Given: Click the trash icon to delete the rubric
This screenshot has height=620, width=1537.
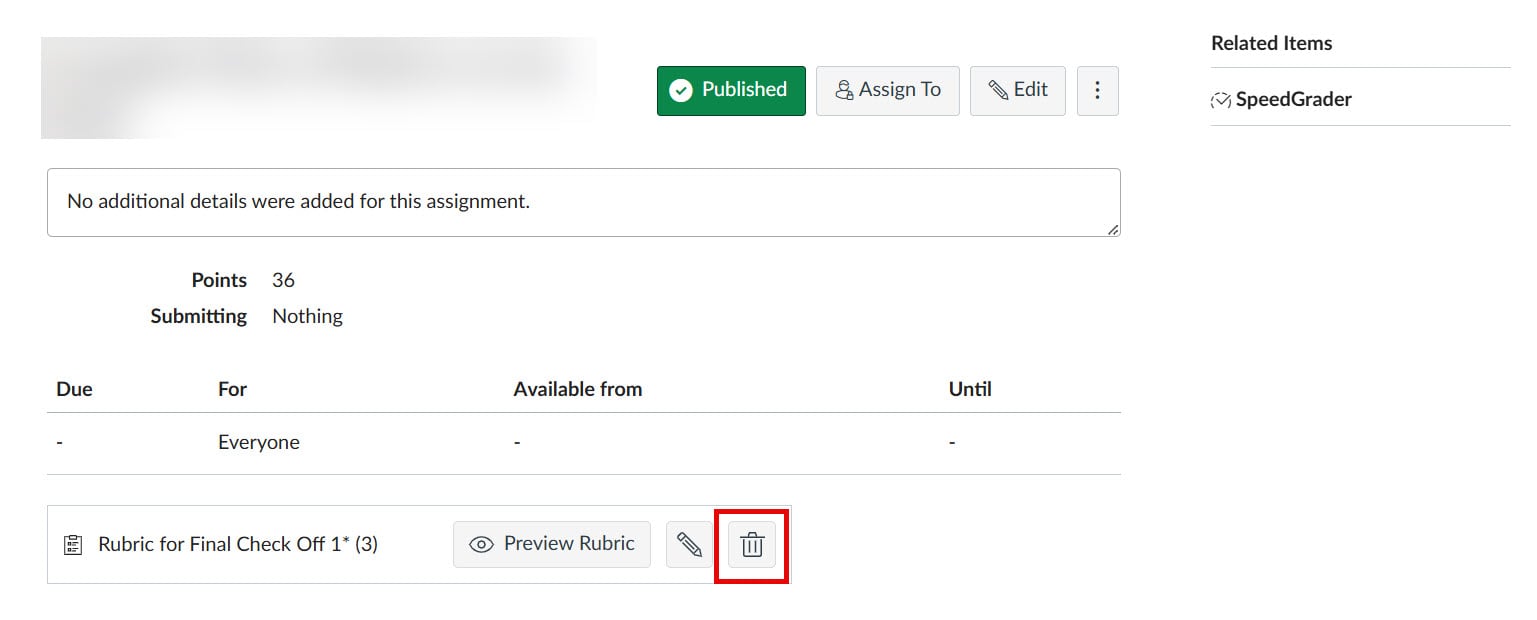Looking at the screenshot, I should tap(751, 544).
